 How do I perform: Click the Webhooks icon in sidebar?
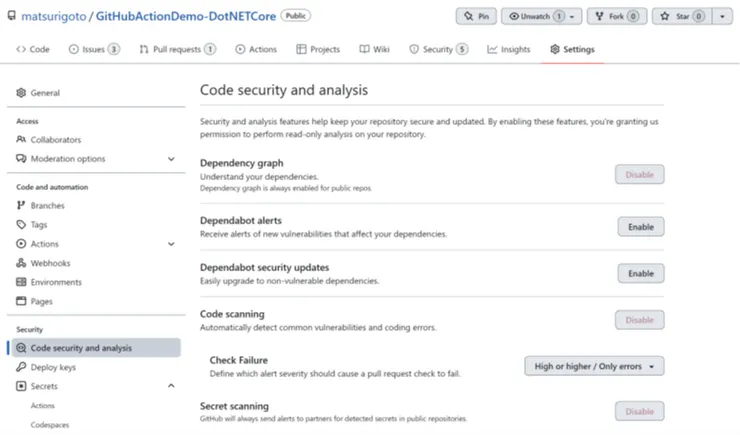(x=22, y=263)
